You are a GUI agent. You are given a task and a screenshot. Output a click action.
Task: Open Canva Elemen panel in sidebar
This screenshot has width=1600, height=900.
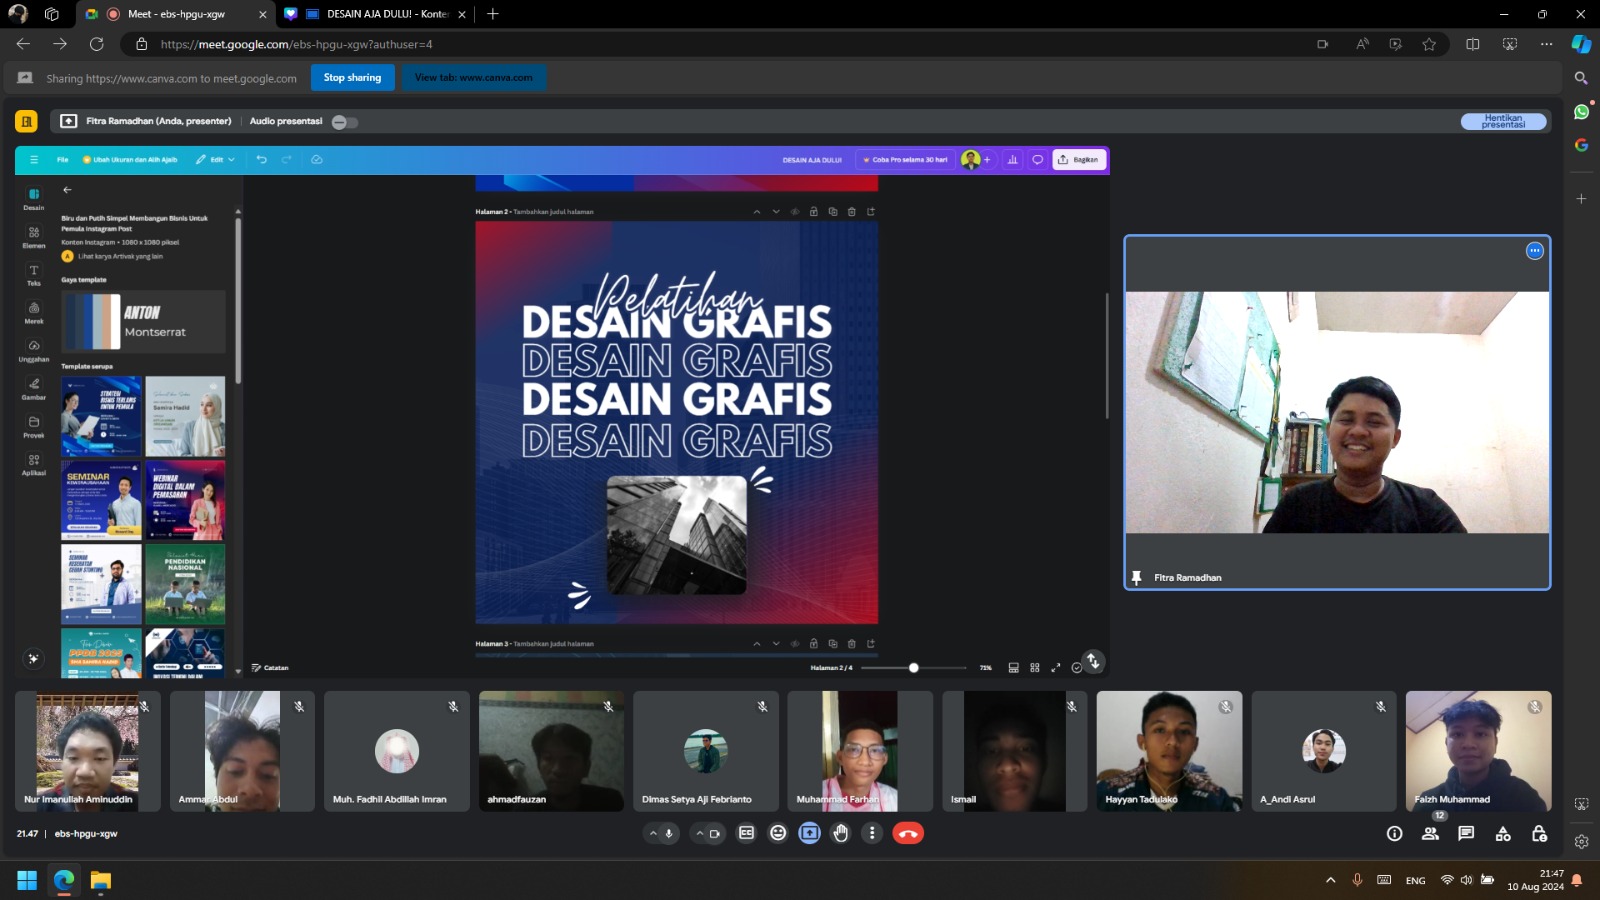click(x=34, y=237)
